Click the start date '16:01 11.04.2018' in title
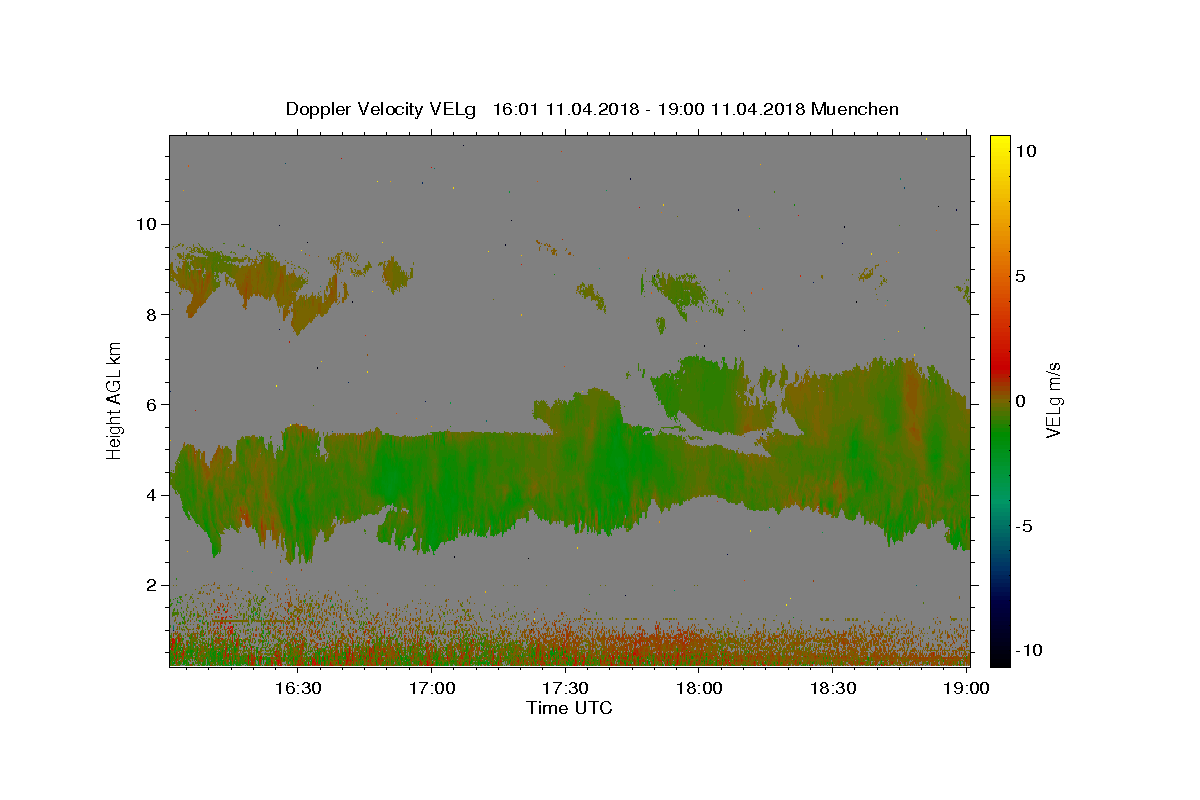1200x800 pixels. point(564,109)
